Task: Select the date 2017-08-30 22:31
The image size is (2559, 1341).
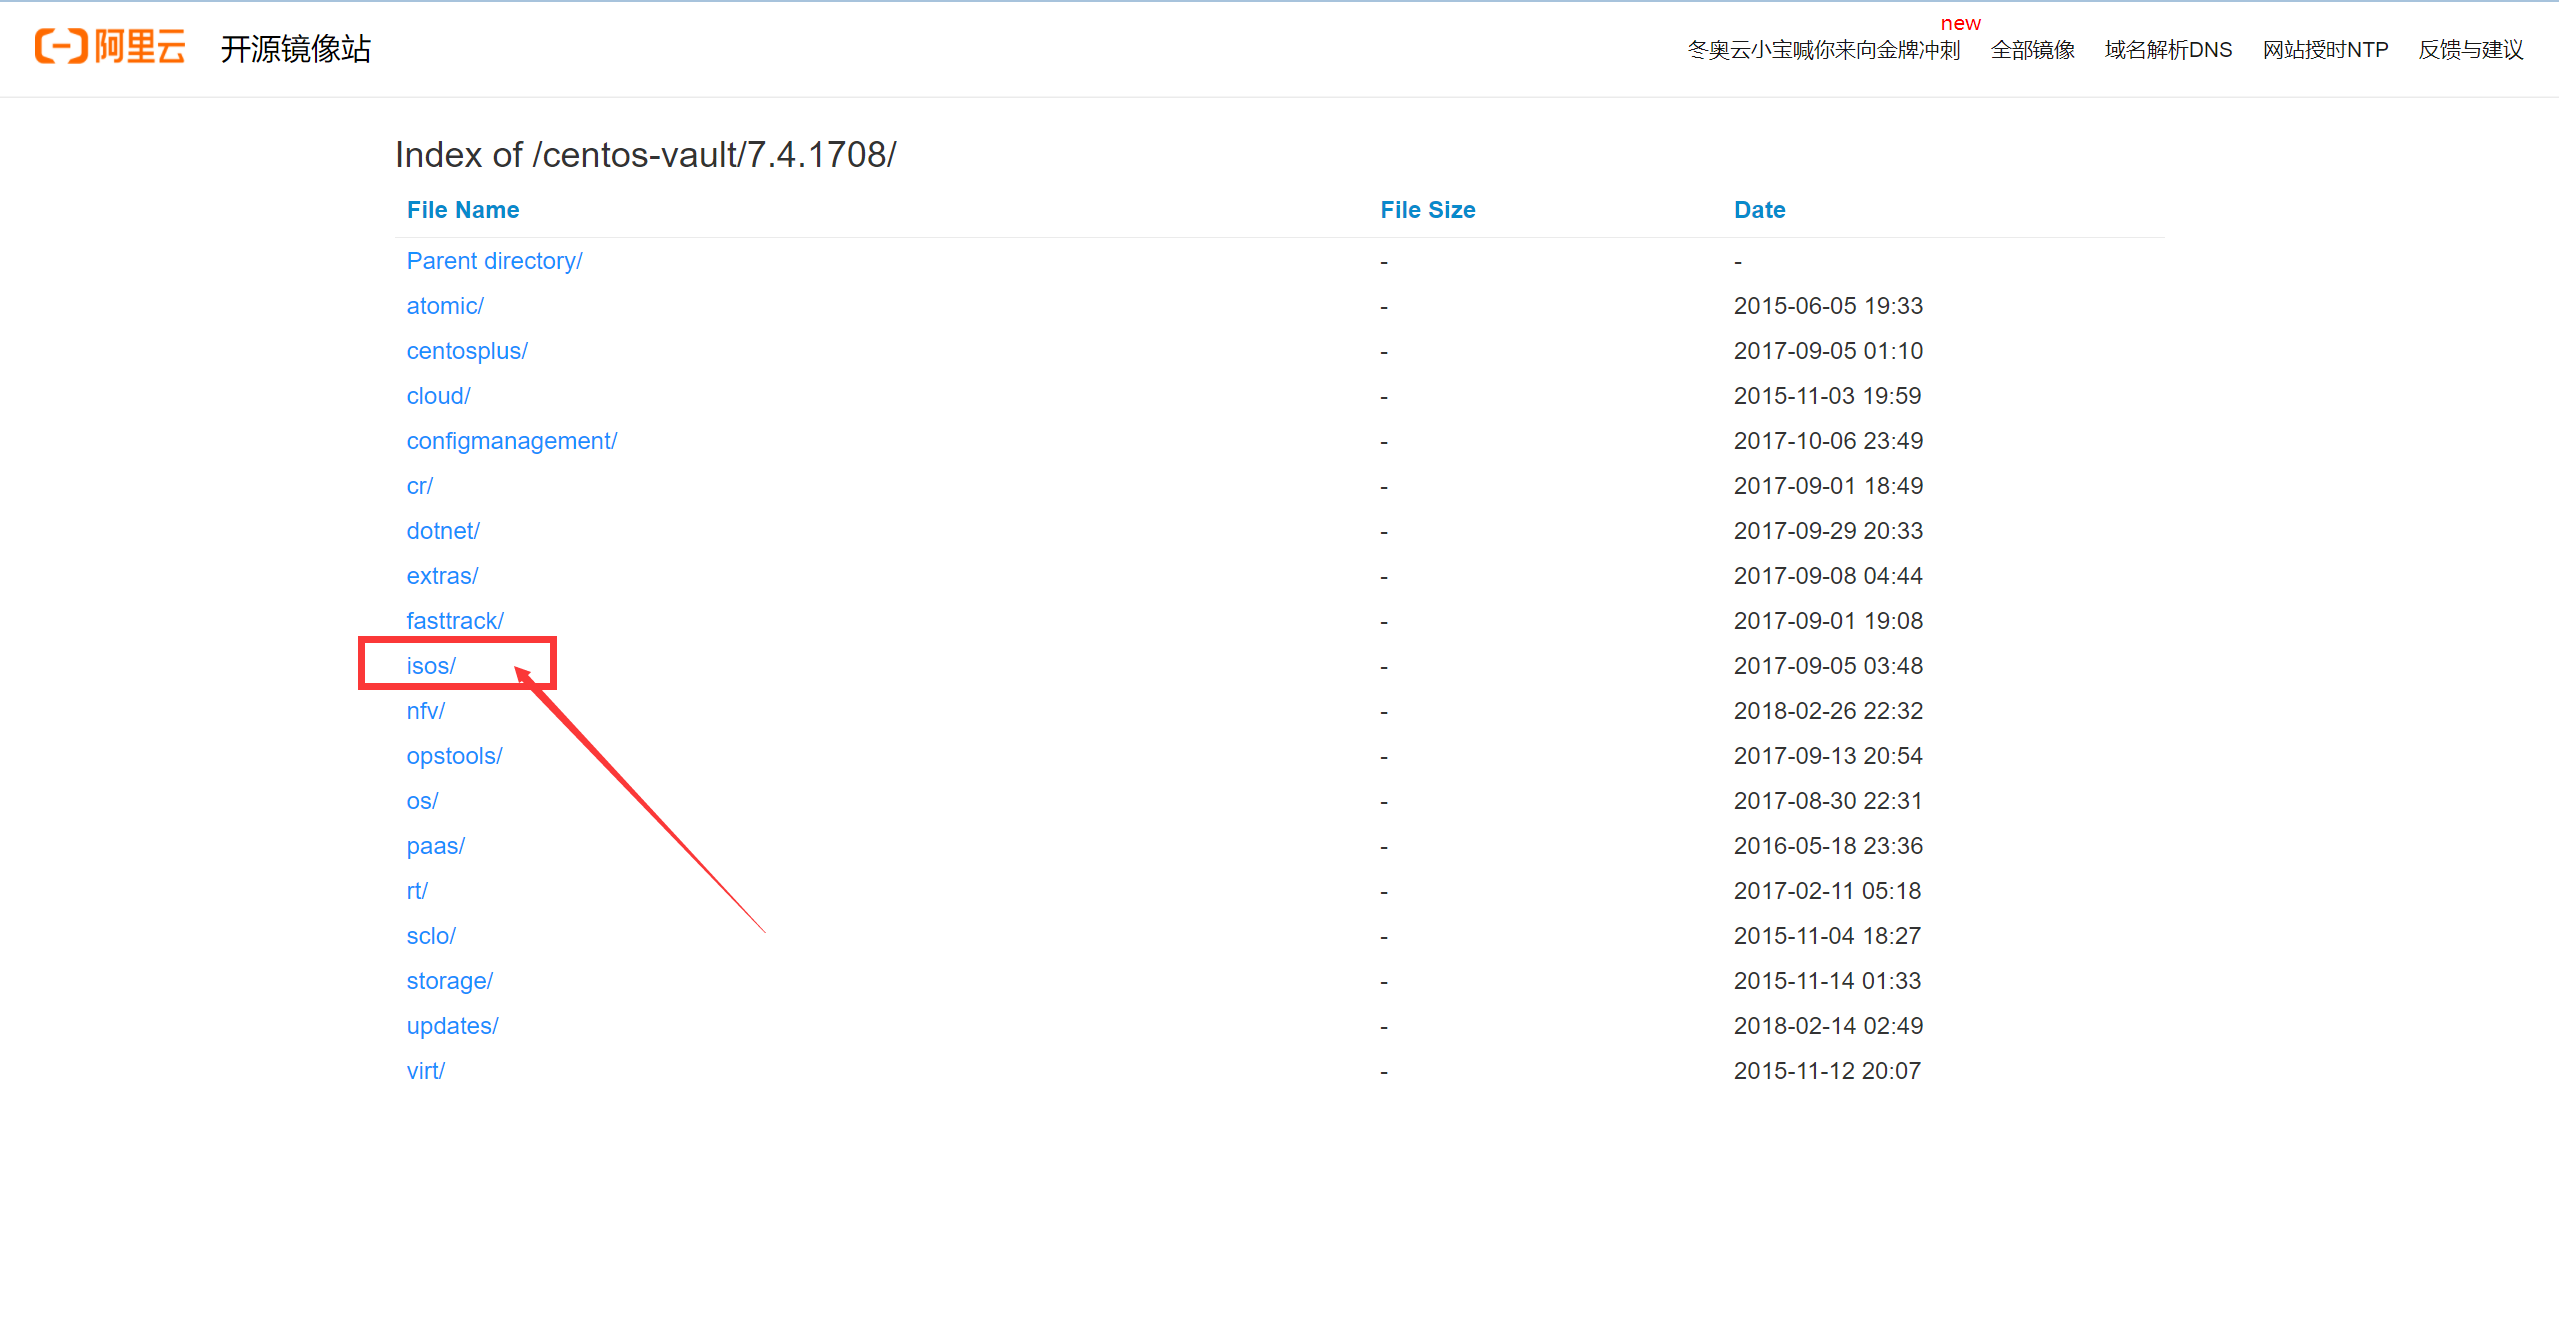Action: [1828, 801]
